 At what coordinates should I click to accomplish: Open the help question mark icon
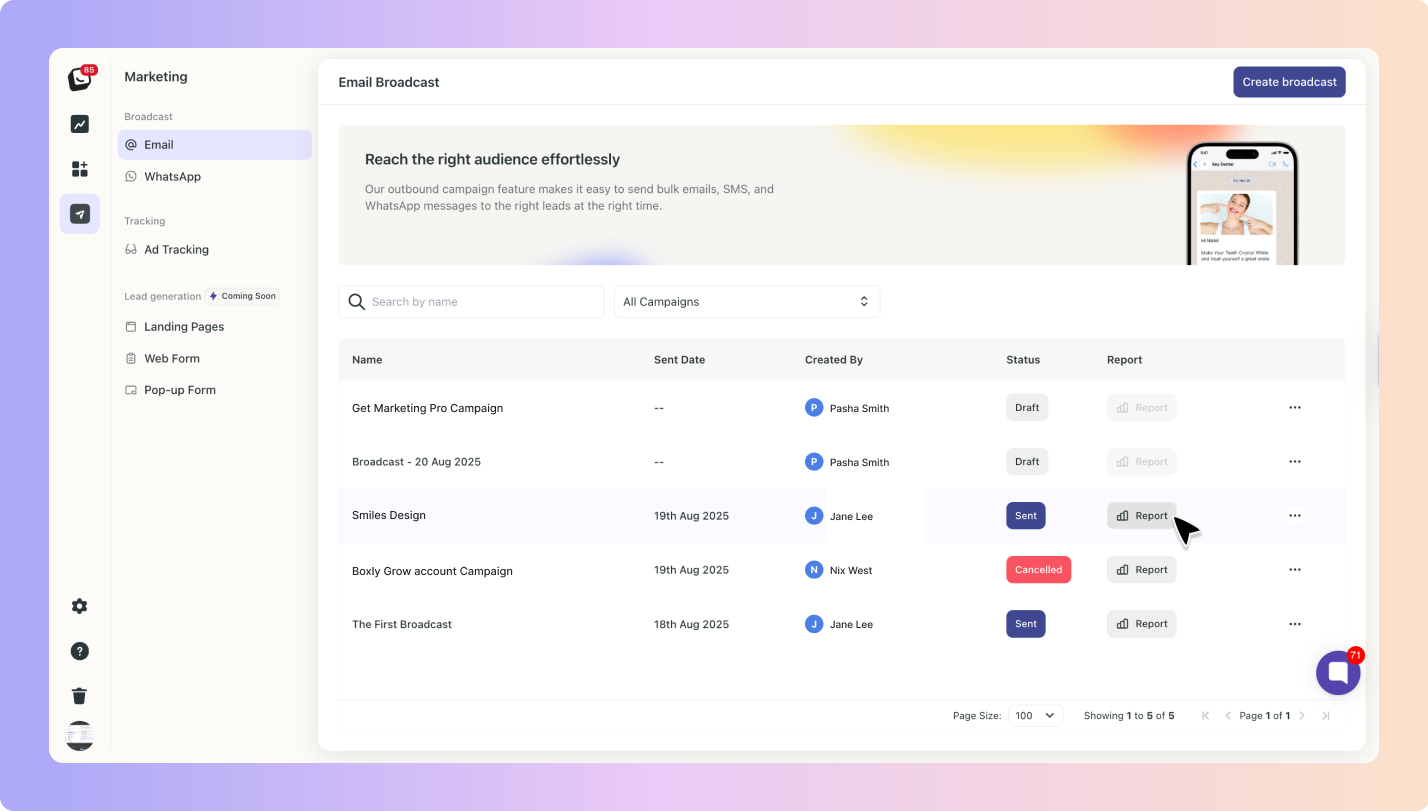pos(80,651)
